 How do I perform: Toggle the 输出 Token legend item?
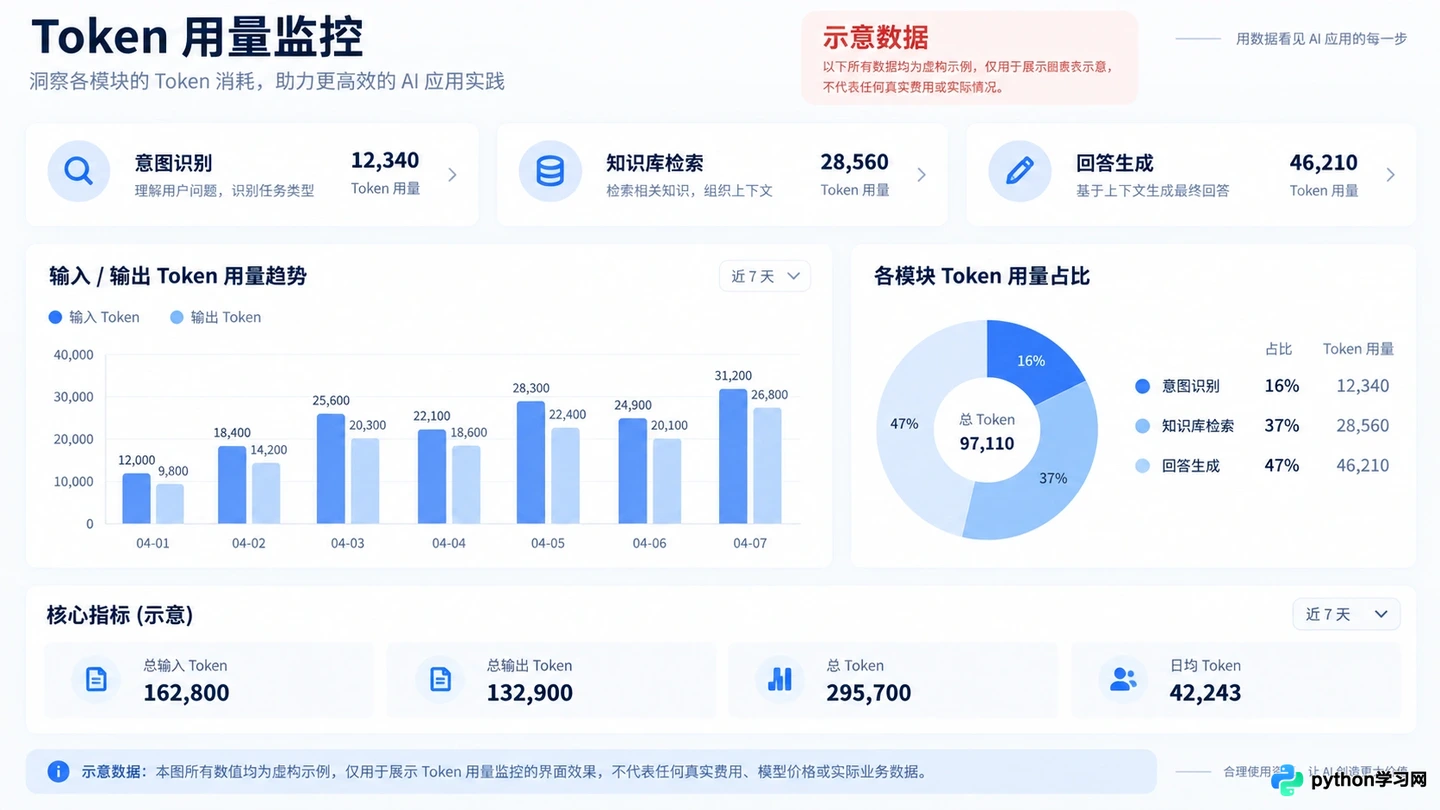tap(215, 317)
